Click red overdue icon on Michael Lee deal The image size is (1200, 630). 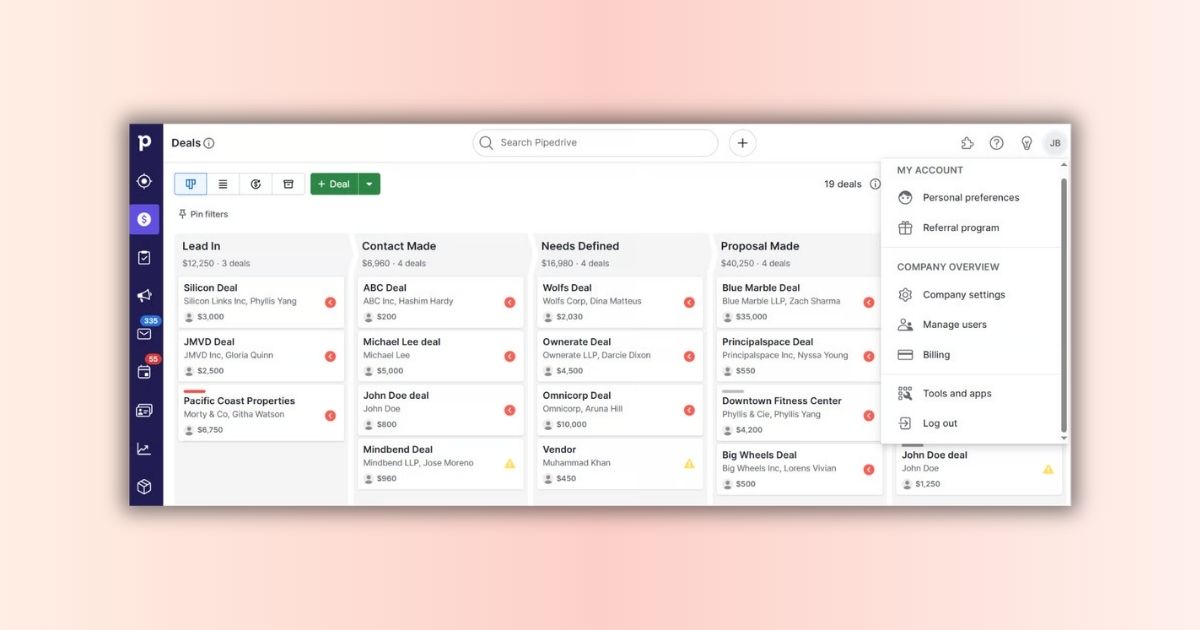click(x=510, y=356)
